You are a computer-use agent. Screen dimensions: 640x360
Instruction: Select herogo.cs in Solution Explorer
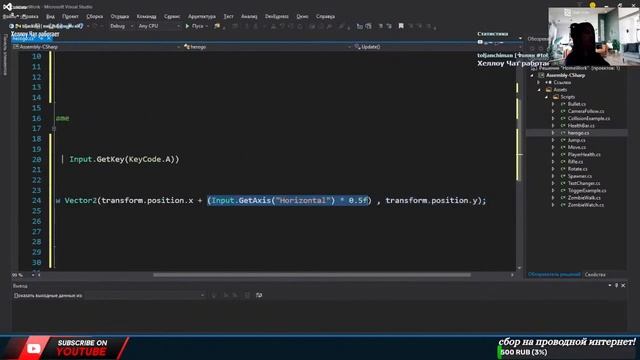coord(578,133)
